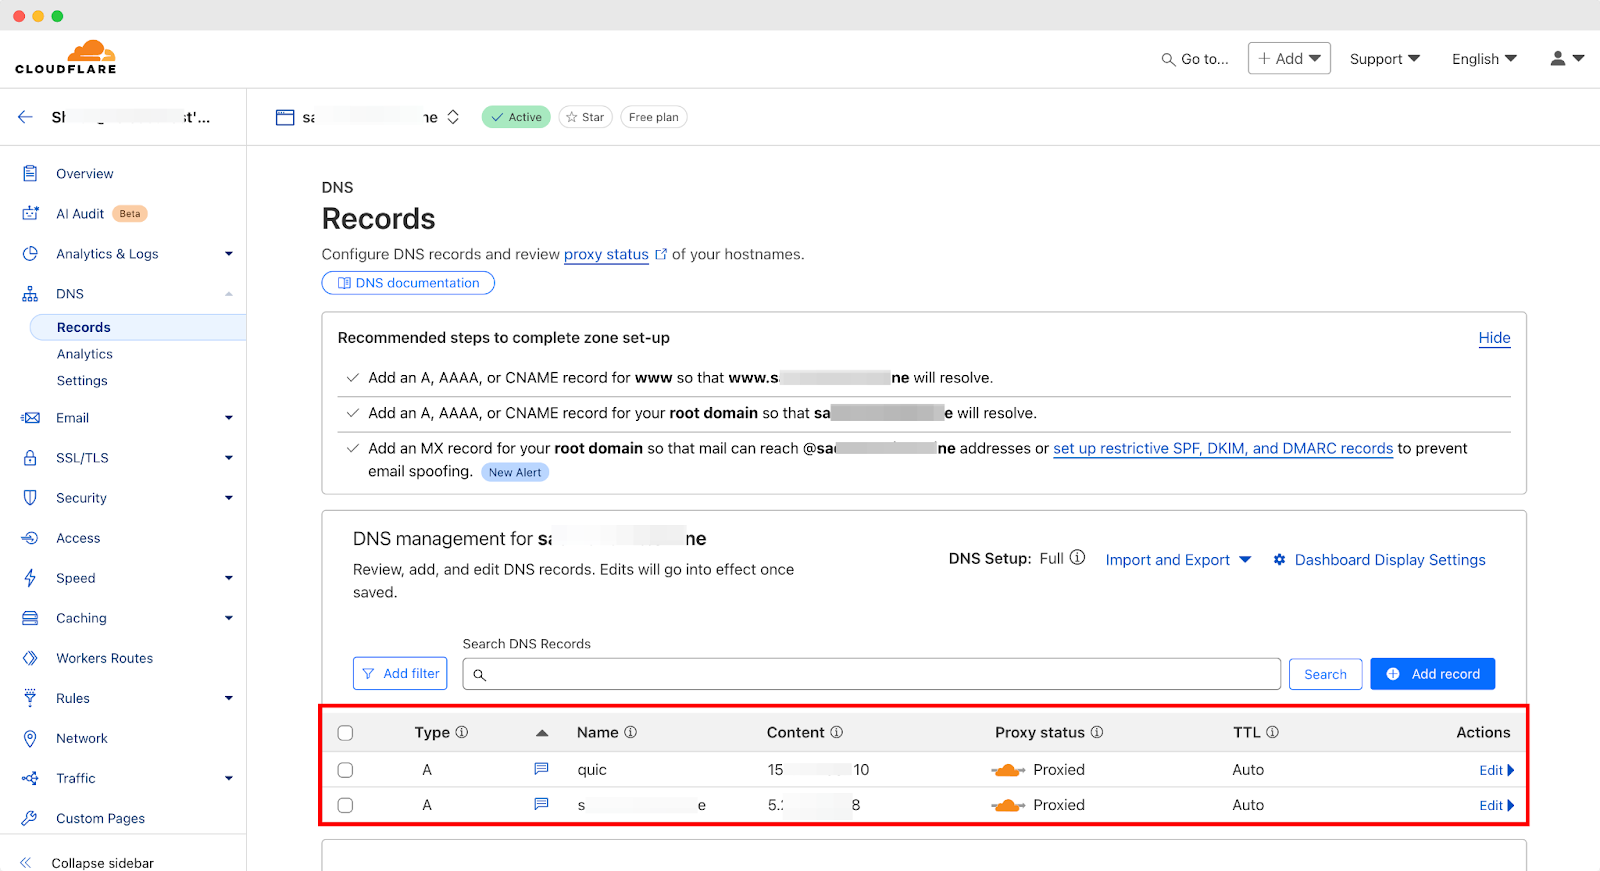Tick the select-all records checkbox

(346, 733)
